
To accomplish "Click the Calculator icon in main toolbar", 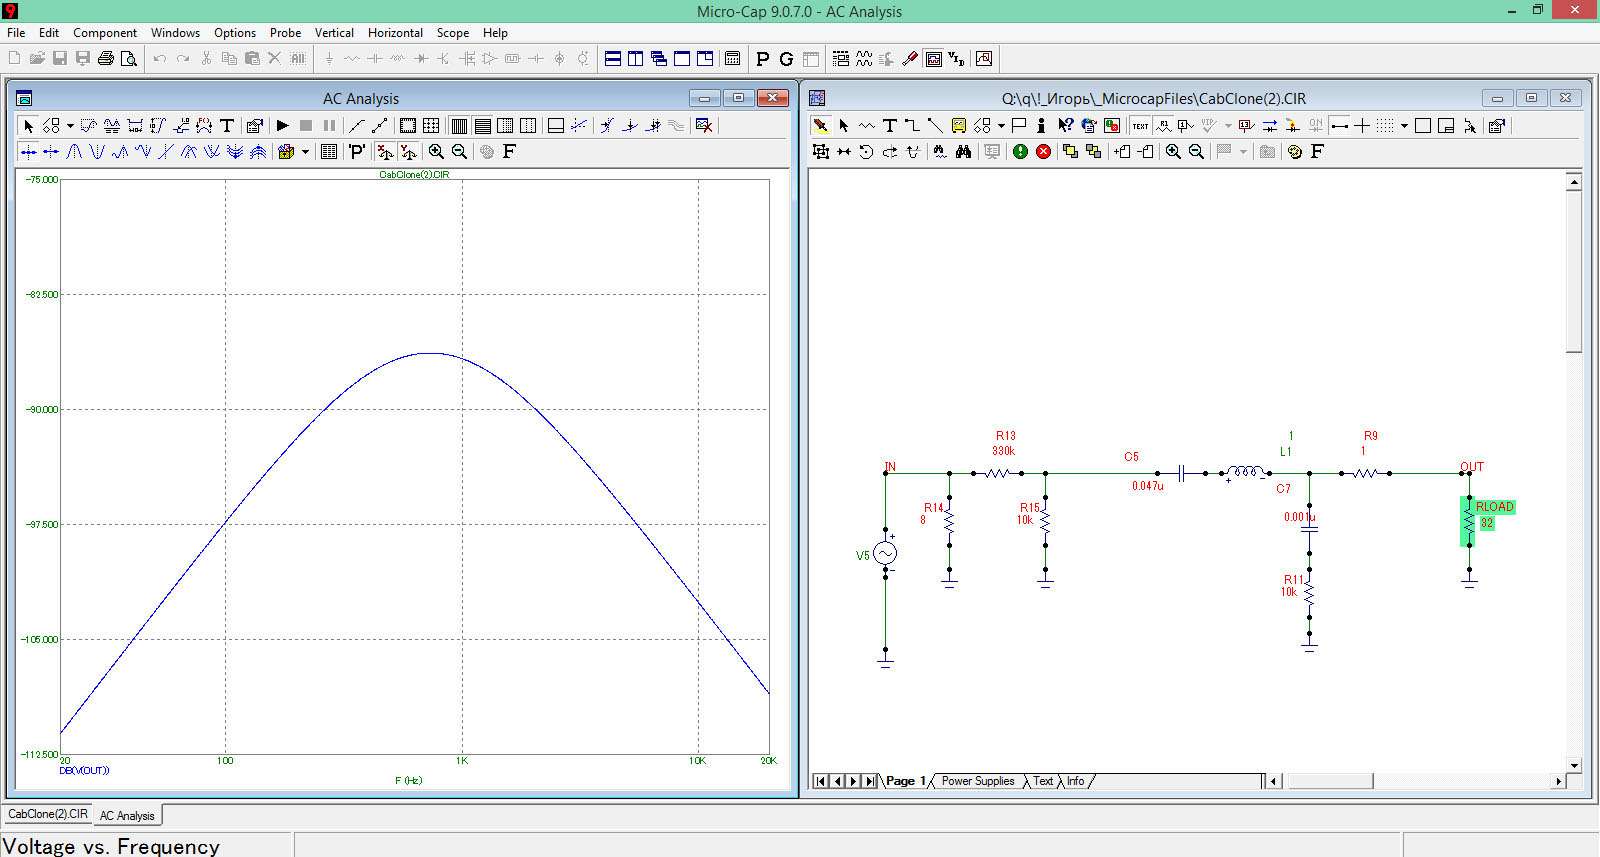I will pos(732,59).
